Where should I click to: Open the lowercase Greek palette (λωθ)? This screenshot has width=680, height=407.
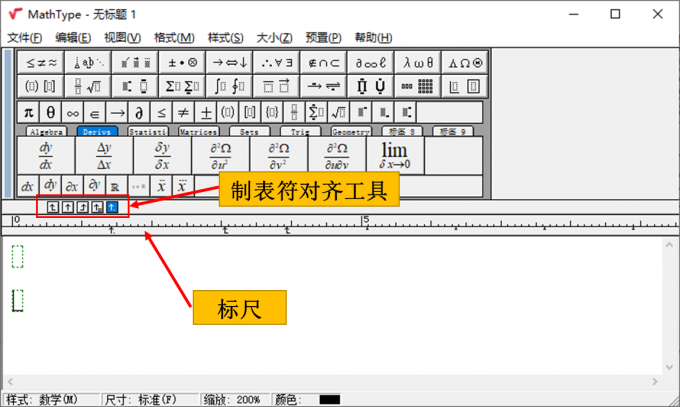(x=418, y=62)
